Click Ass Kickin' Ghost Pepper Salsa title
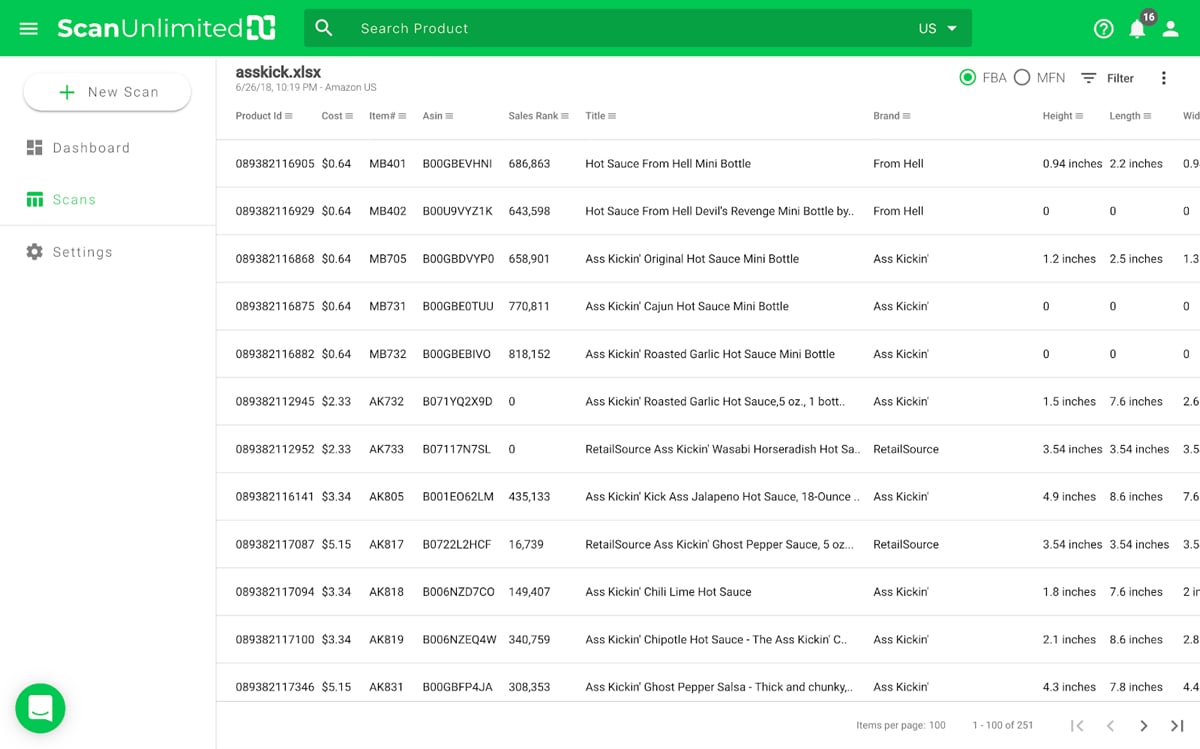The height and width of the screenshot is (749, 1200). 719,687
